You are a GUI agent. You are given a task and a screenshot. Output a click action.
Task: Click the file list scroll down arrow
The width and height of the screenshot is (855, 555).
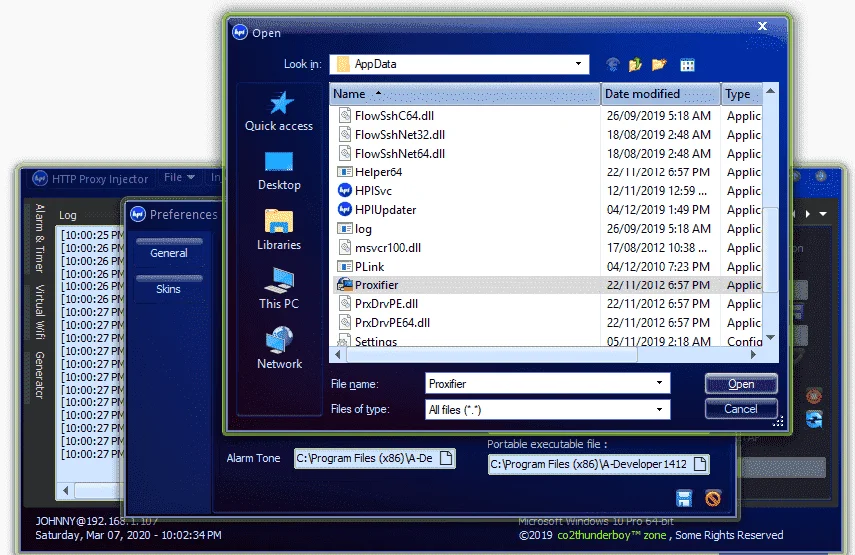pos(770,338)
